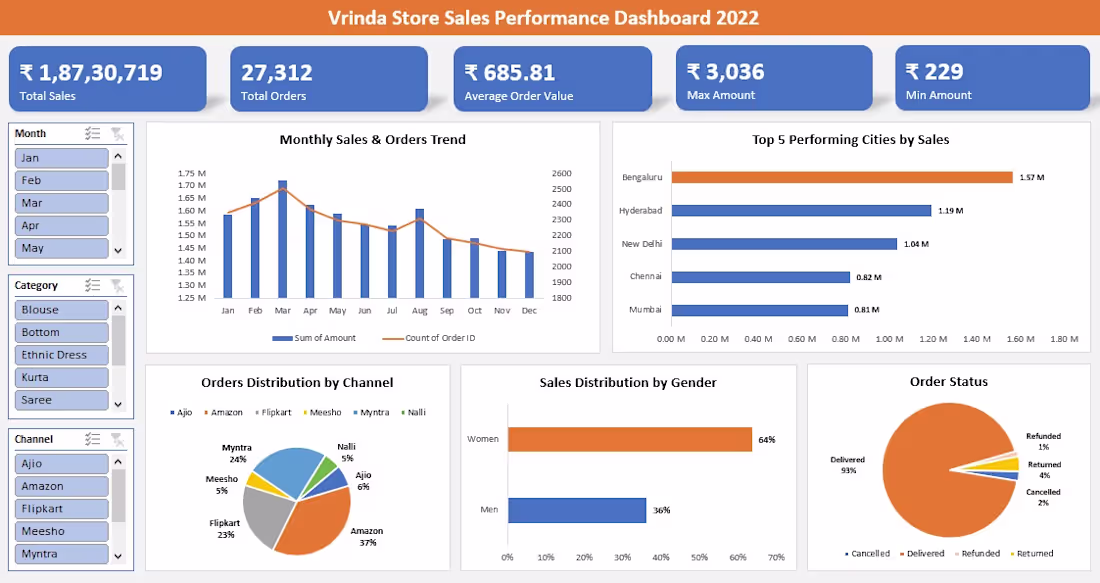Toggle multi-select on Month slicer

93,133
